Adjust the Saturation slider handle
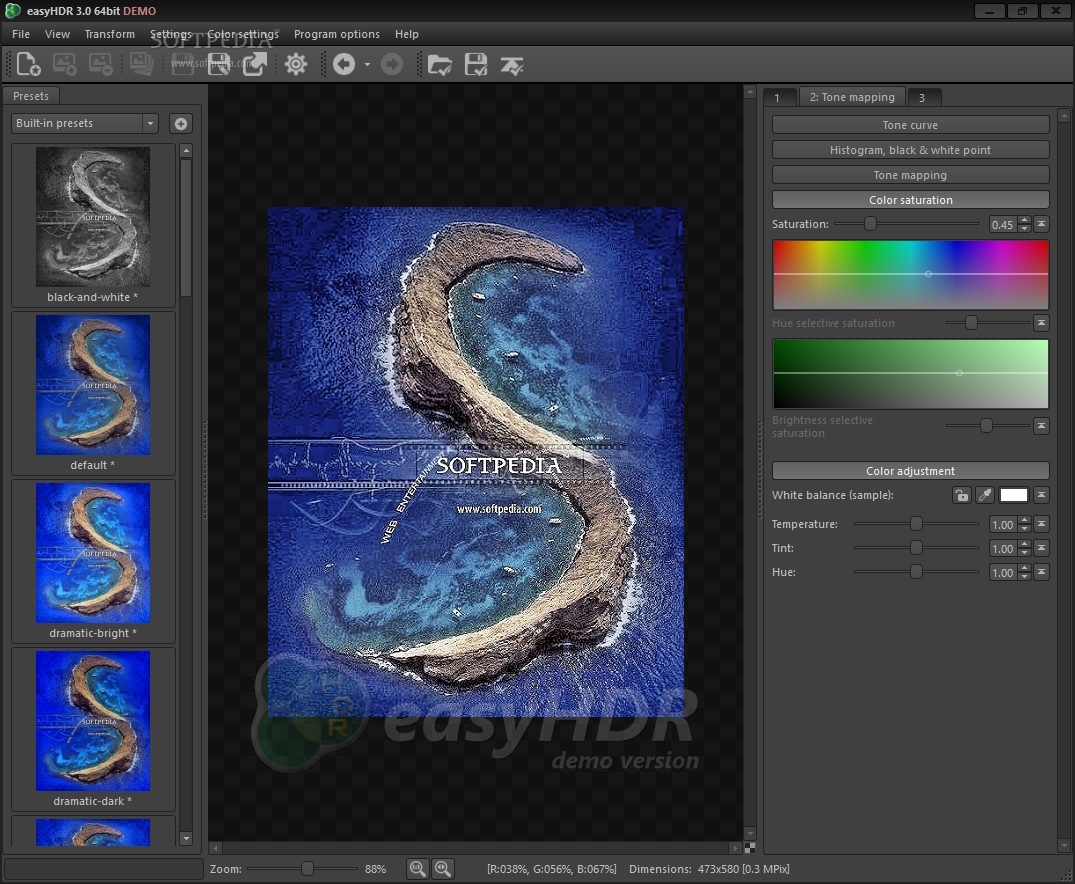This screenshot has height=884, width=1075. pyautogui.click(x=870, y=224)
